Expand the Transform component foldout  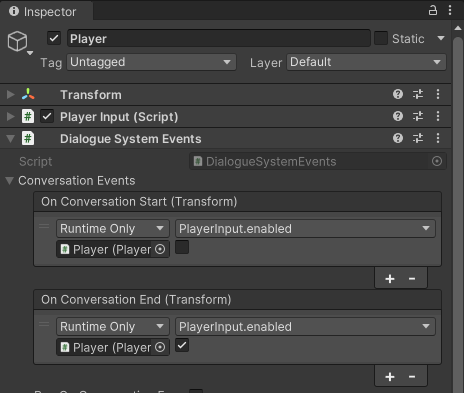[11, 95]
